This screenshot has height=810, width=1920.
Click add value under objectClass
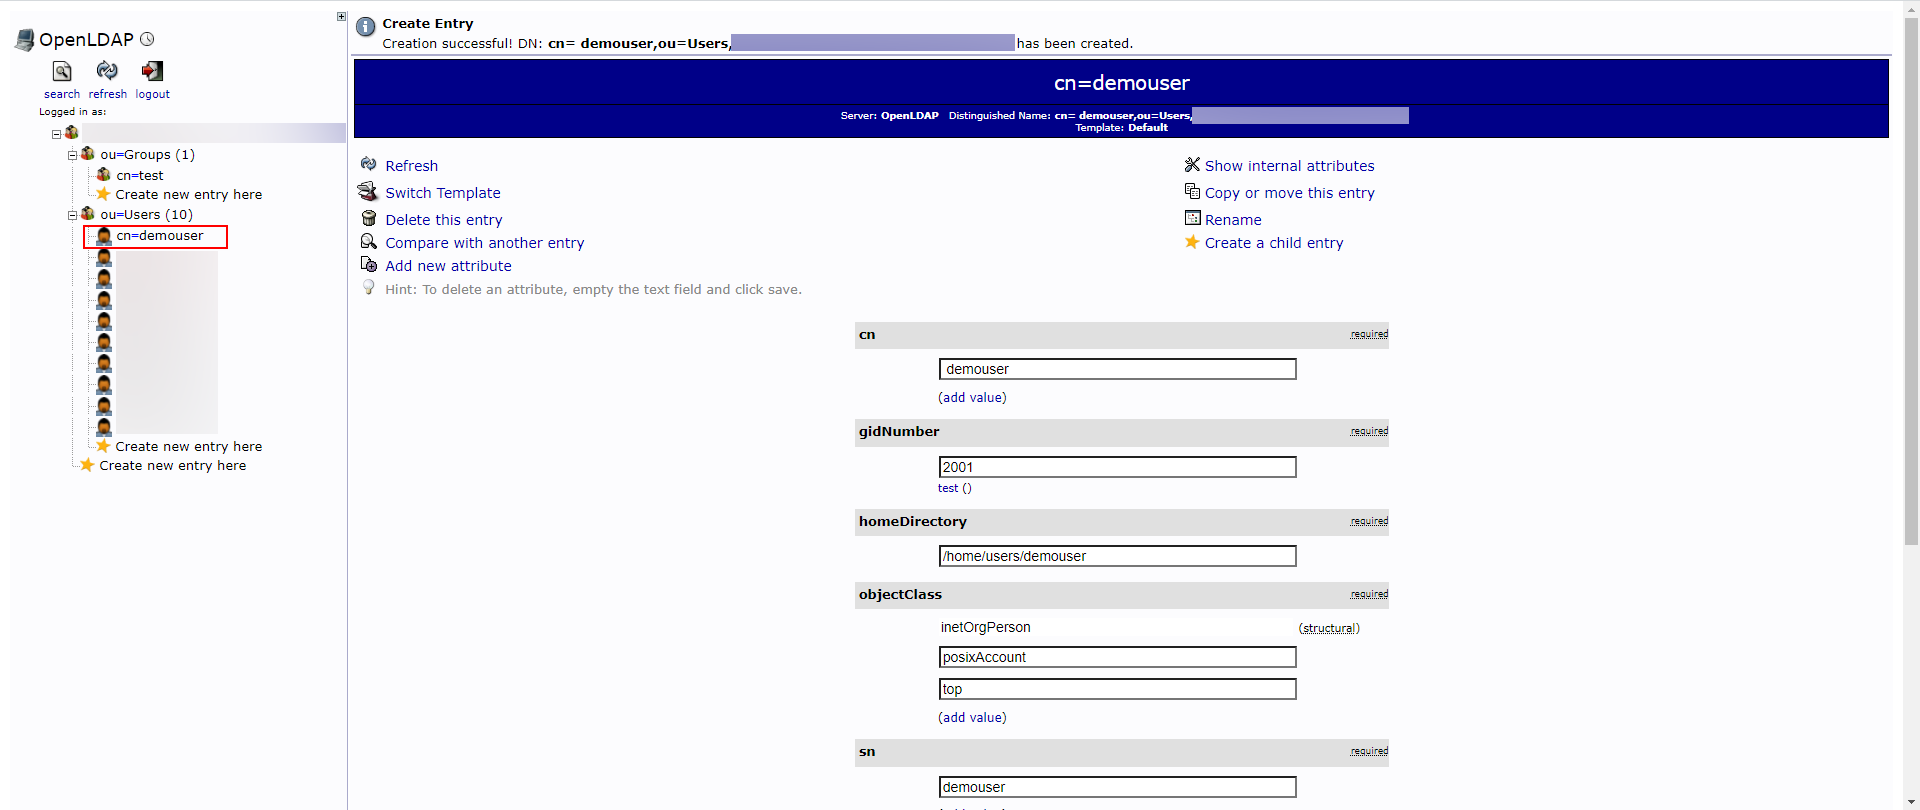(972, 718)
